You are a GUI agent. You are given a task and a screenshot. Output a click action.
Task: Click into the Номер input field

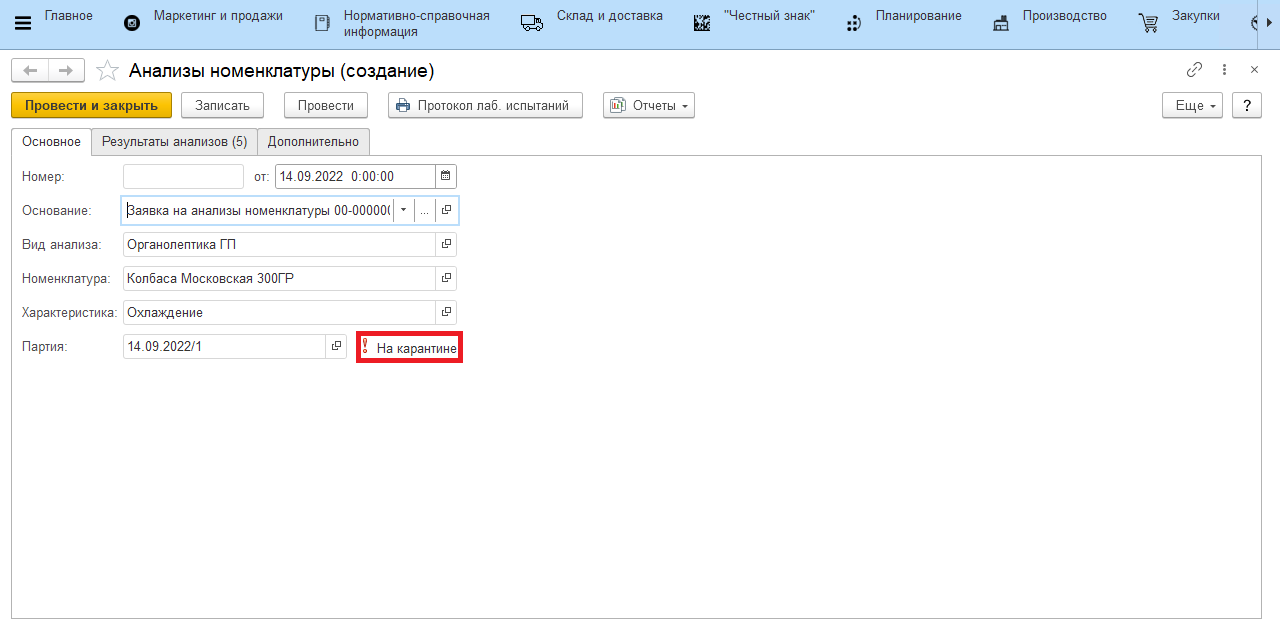[183, 176]
